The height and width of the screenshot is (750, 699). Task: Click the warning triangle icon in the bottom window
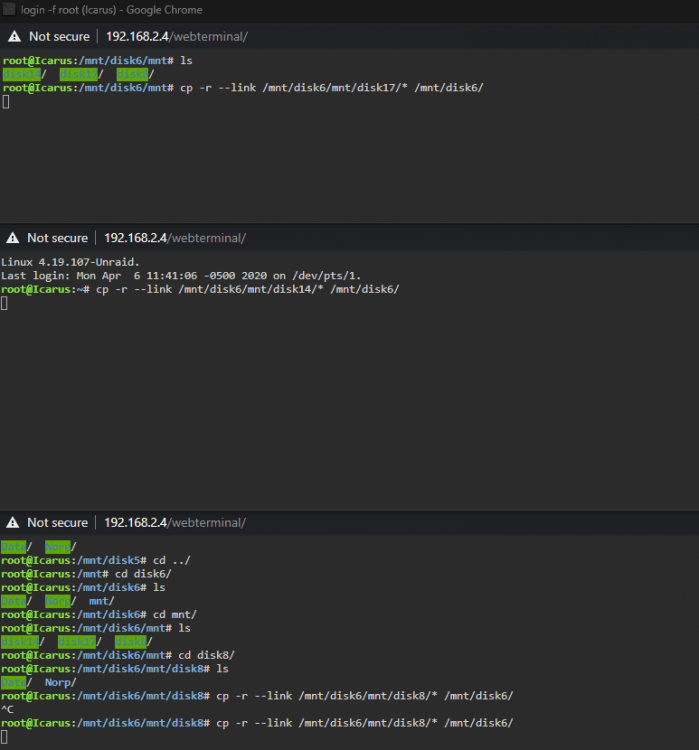click(13, 522)
